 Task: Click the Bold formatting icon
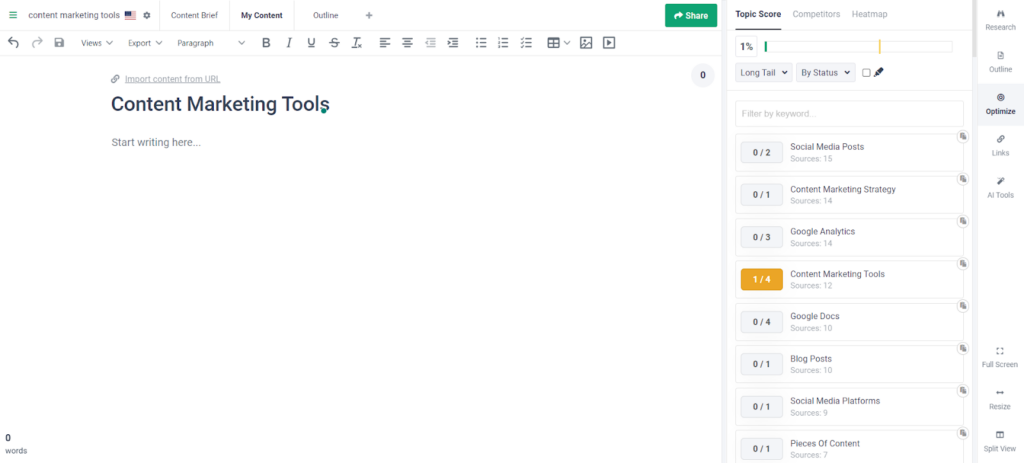266,43
